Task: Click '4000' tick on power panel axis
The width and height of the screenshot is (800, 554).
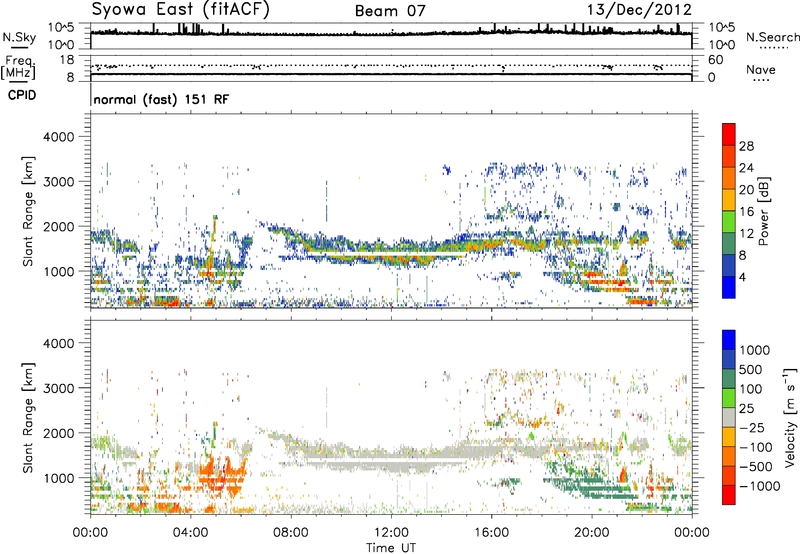Action: coord(58,137)
